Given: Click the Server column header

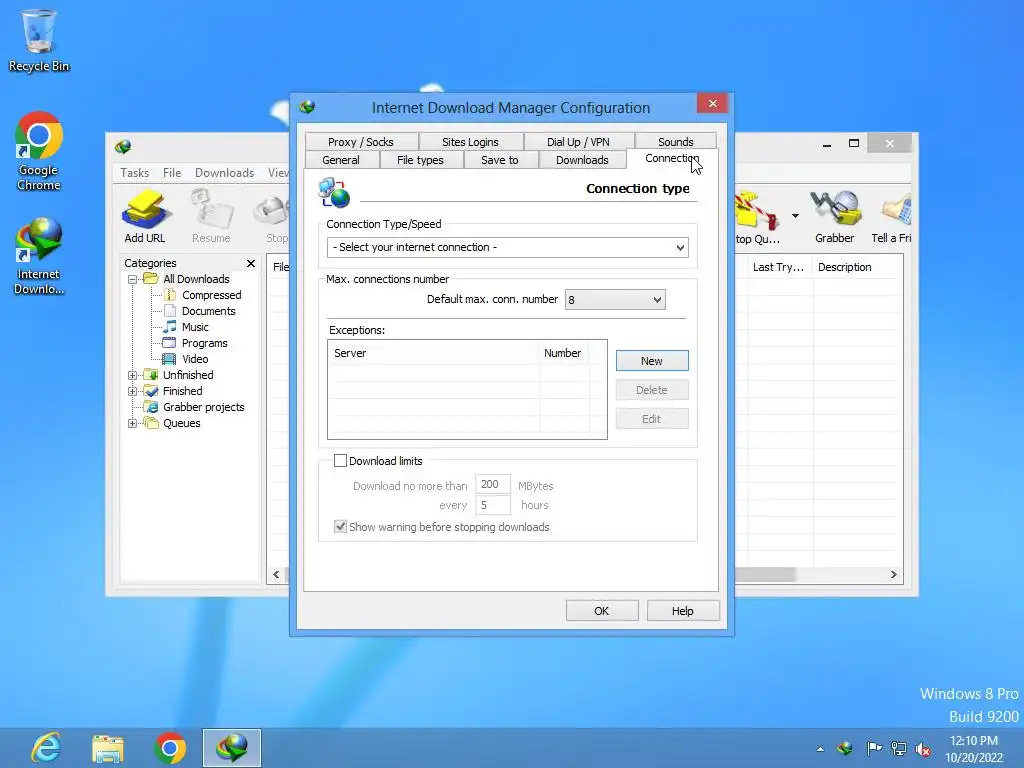Looking at the screenshot, I should pos(434,353).
